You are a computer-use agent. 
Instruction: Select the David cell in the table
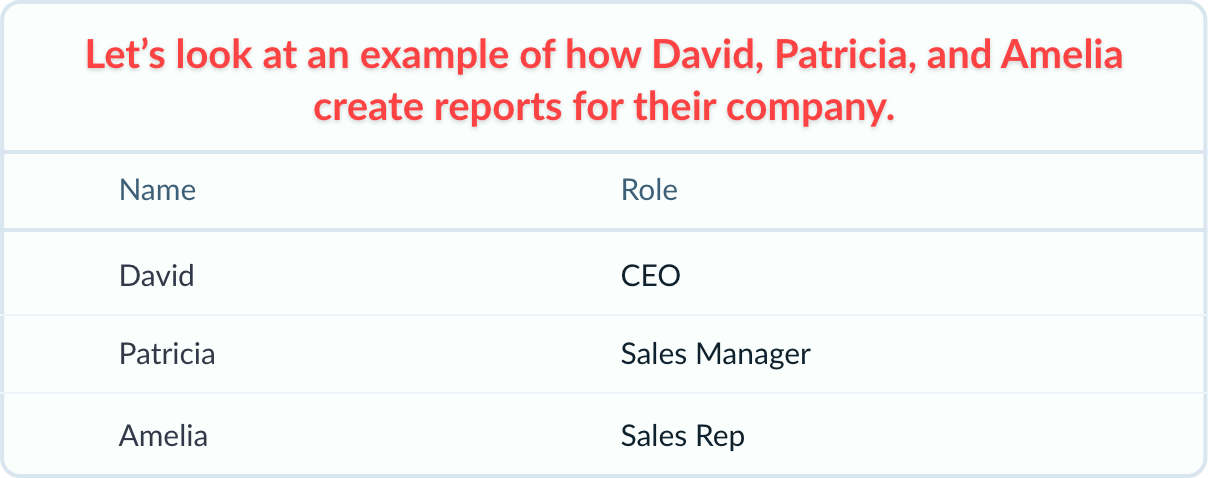[x=156, y=275]
